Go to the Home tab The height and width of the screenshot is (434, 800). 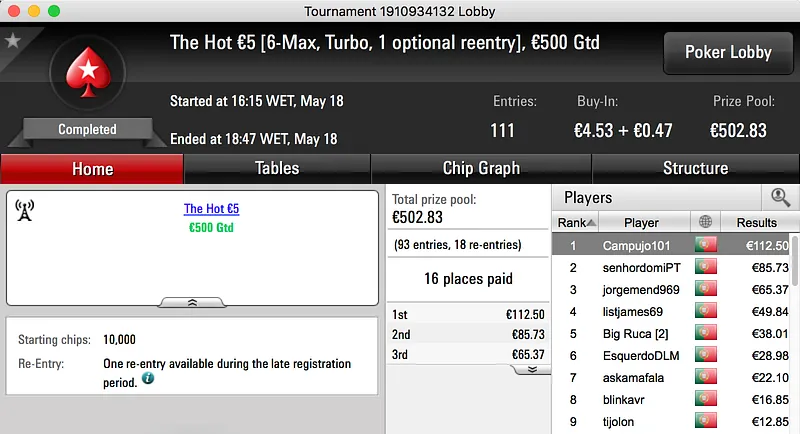pos(92,168)
